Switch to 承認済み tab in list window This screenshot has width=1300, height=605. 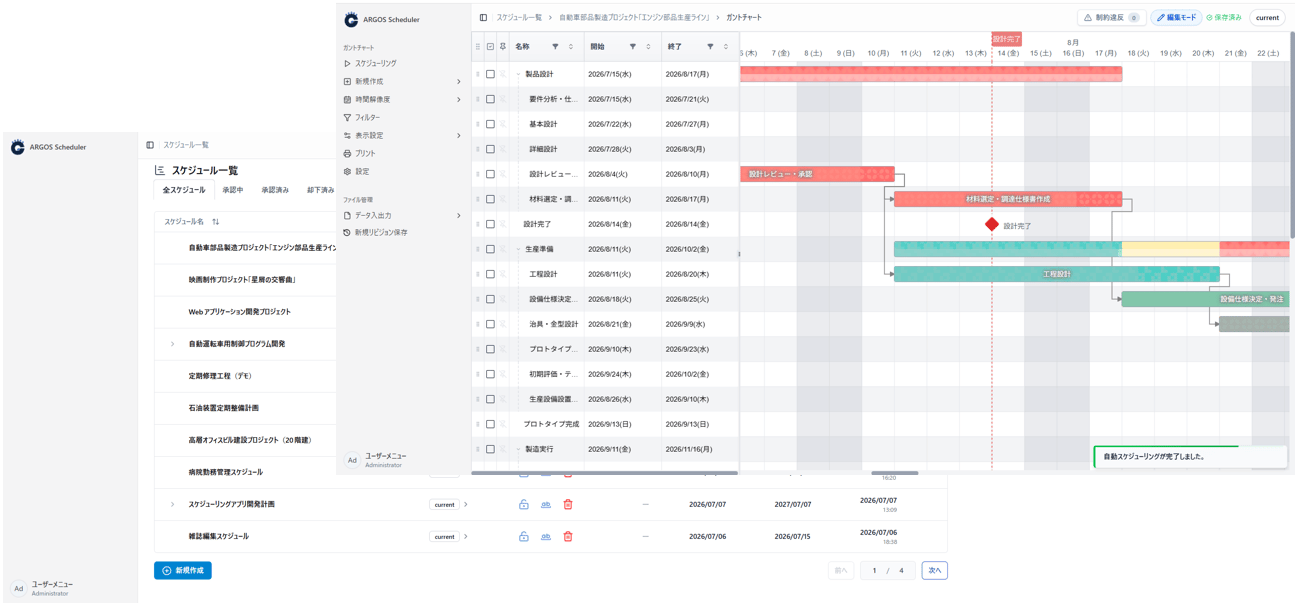coord(275,190)
